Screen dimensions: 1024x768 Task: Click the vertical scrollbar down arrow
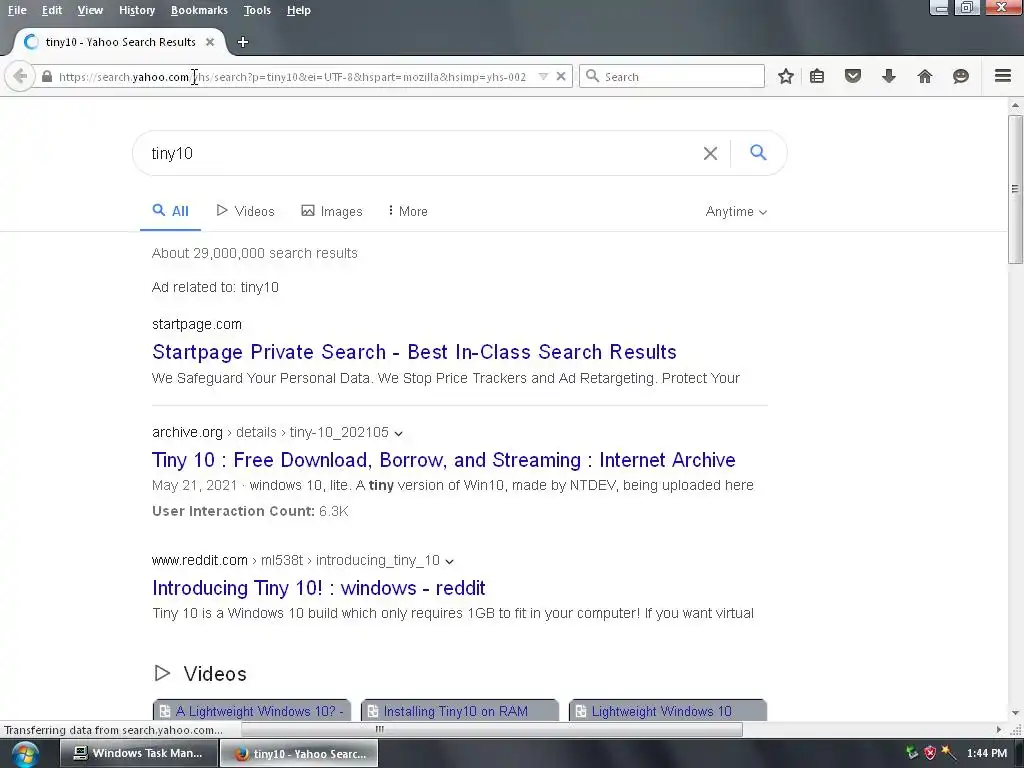1015,713
